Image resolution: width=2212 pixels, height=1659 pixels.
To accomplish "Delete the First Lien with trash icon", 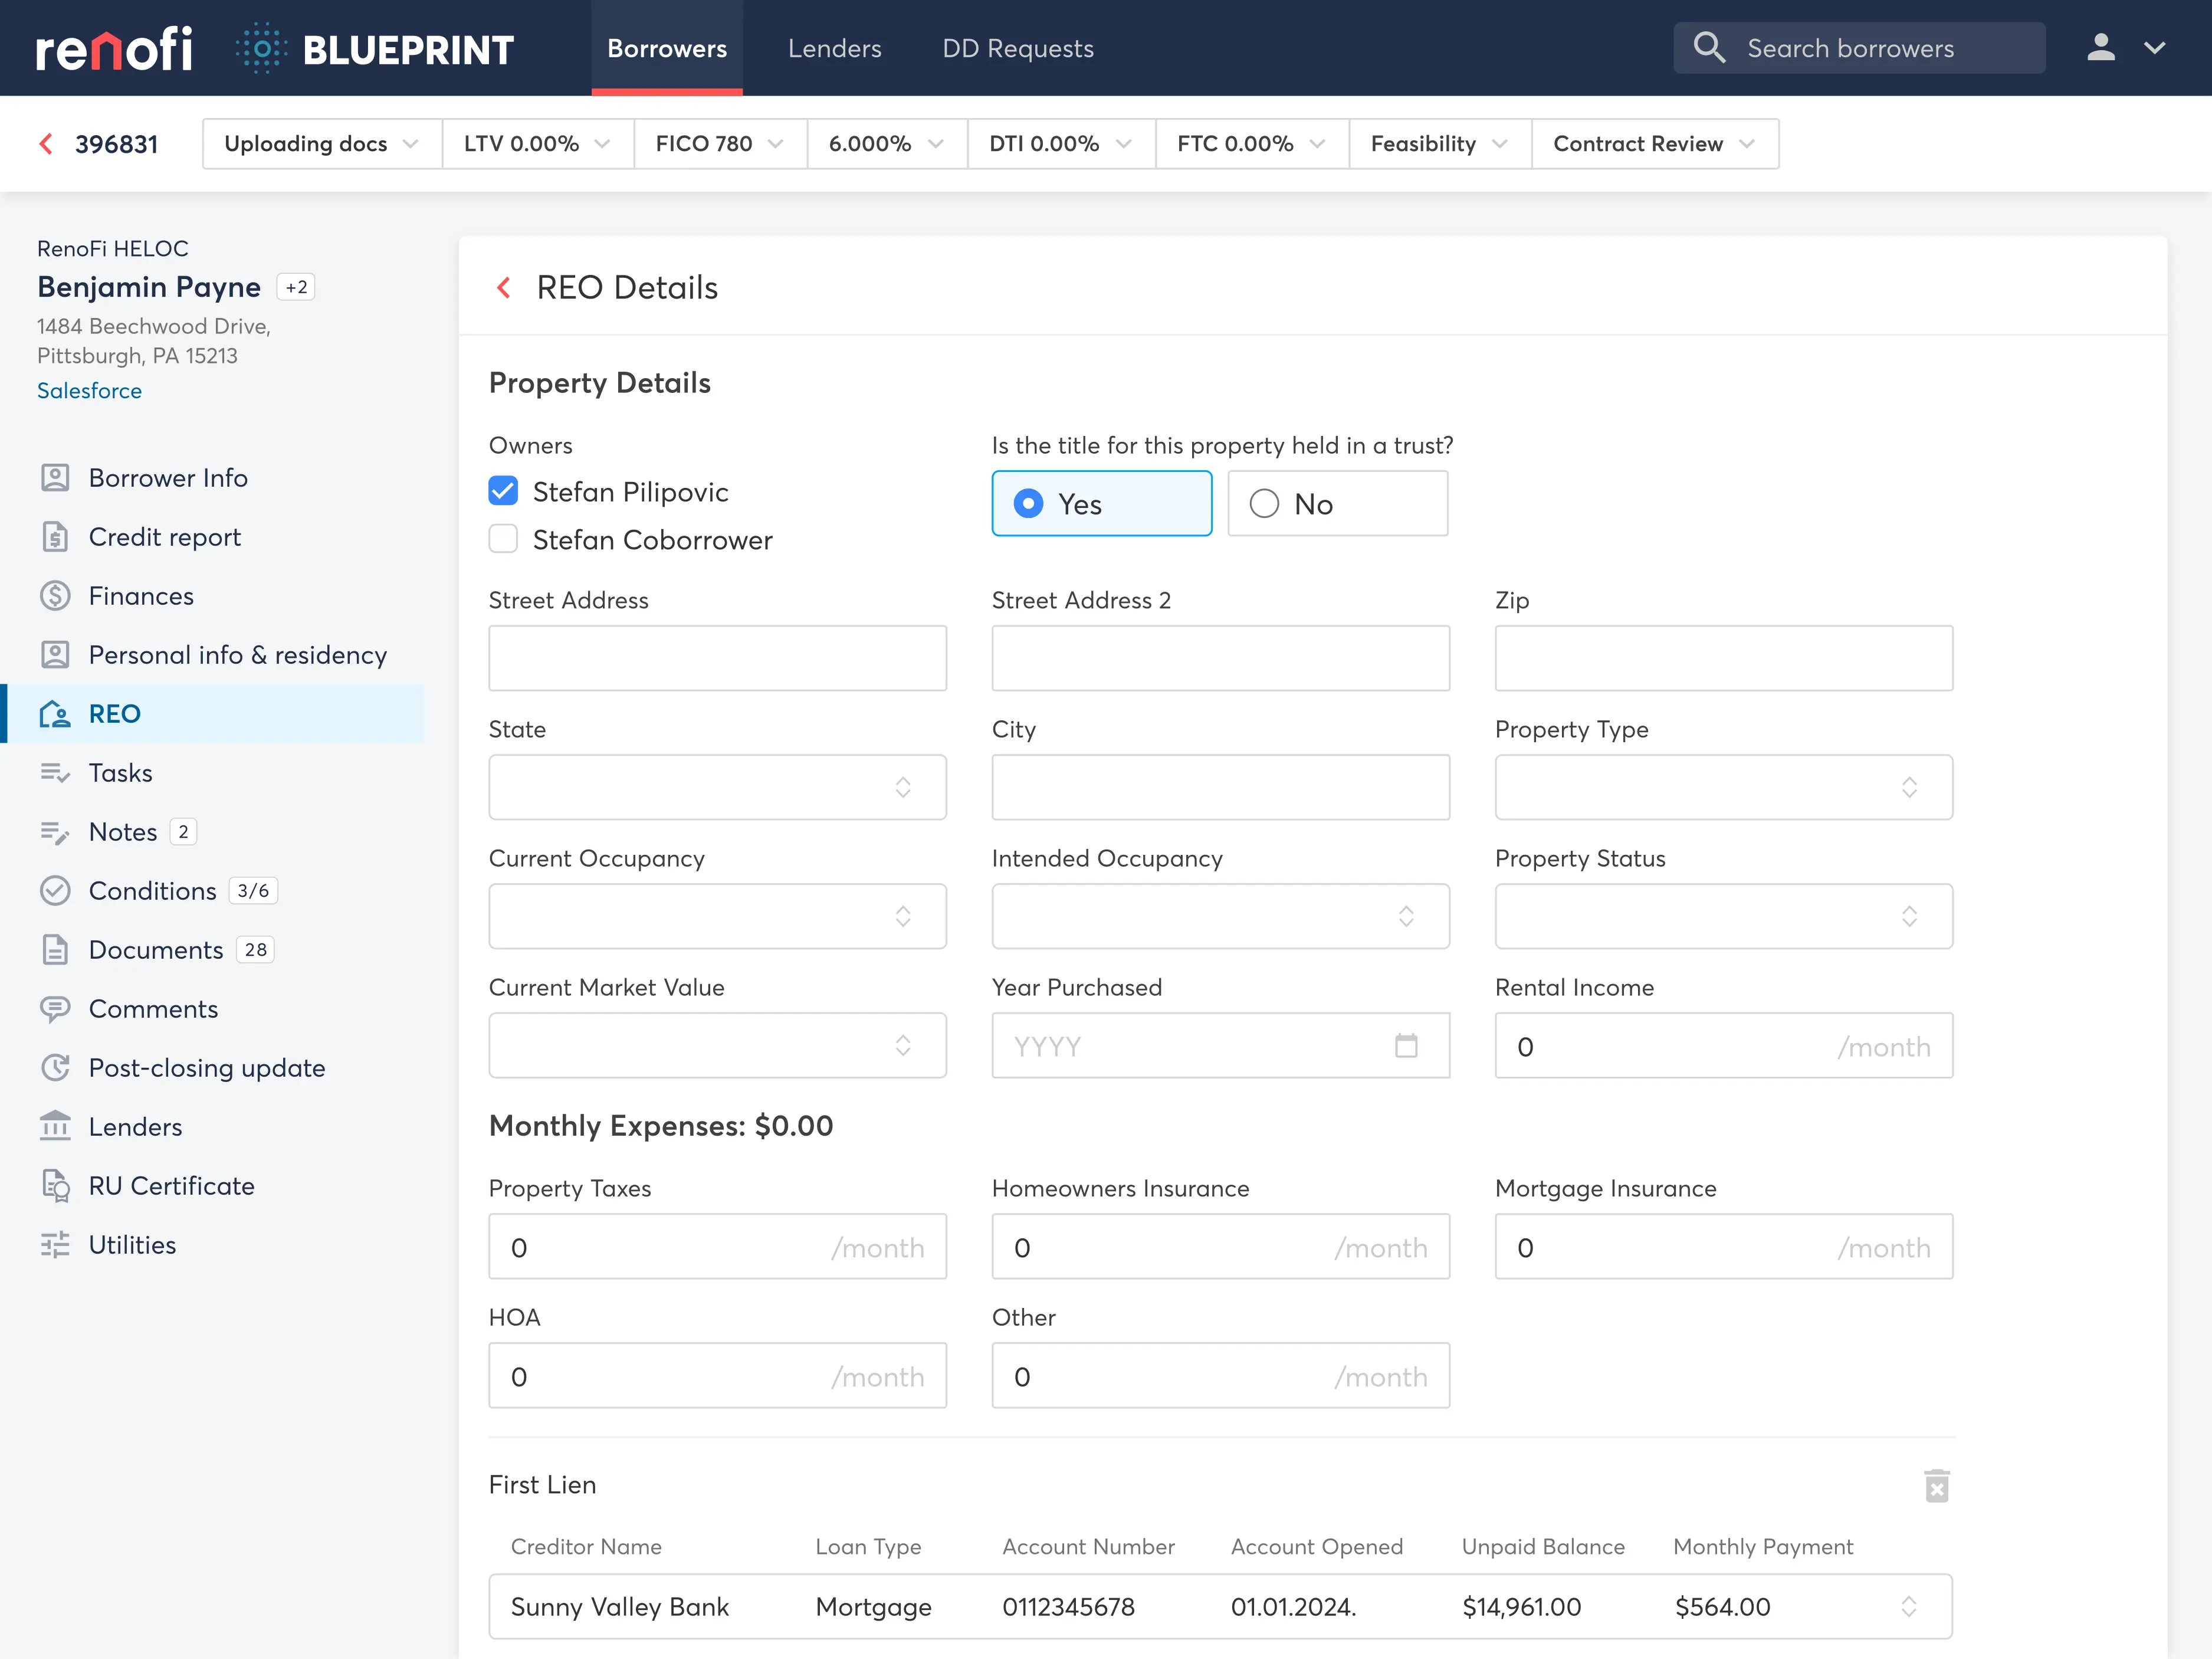I will click(x=1937, y=1486).
